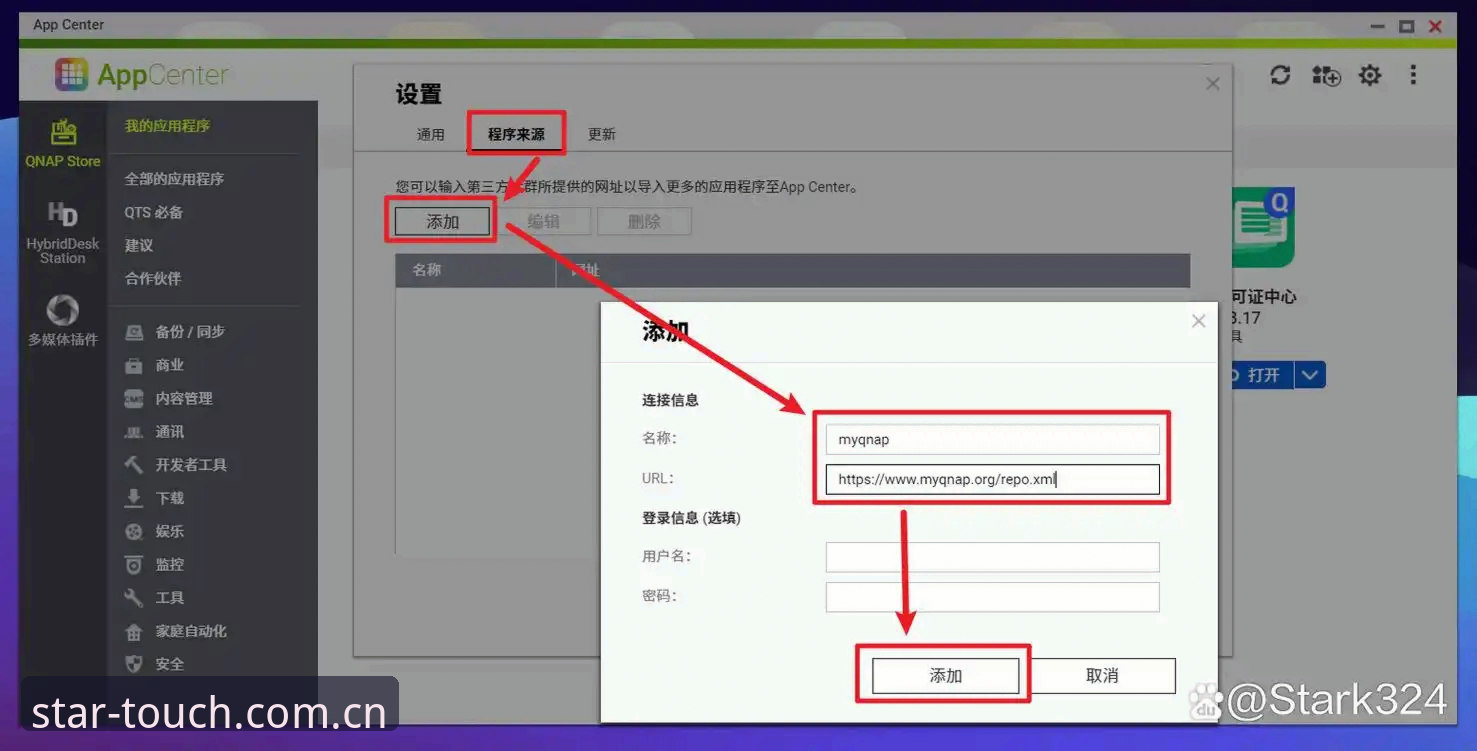Open QTS 必备 section

tap(153, 212)
